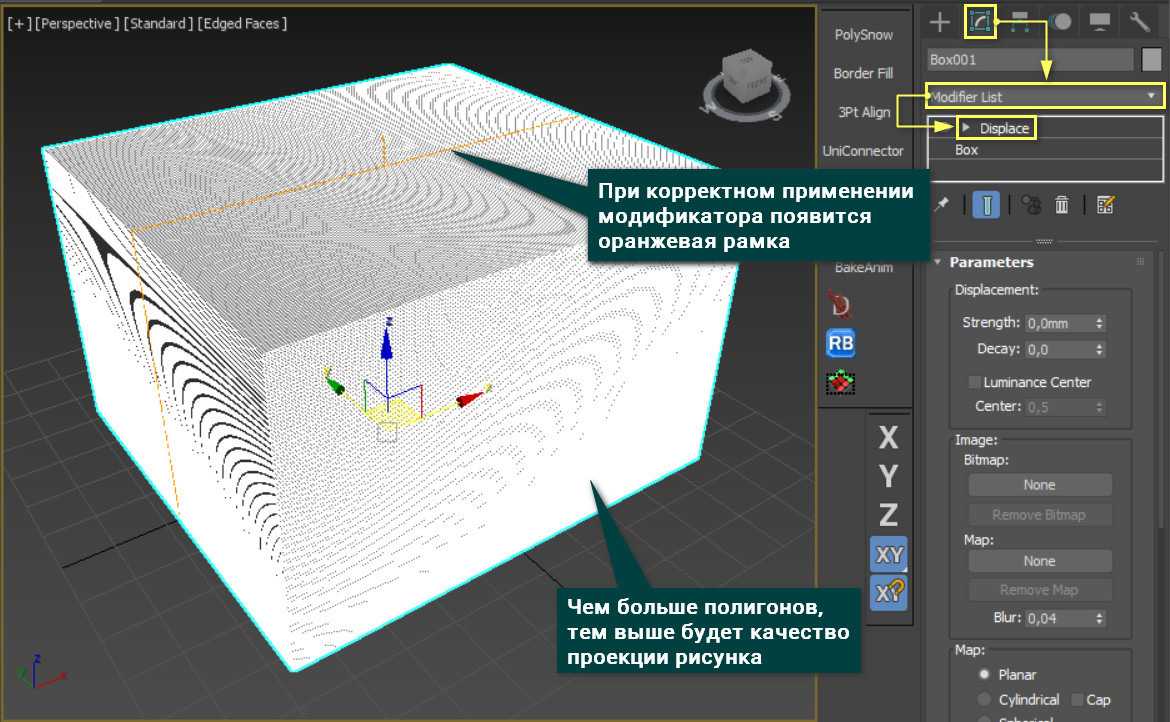Viewport: 1170px width, 722px height.
Task: Open Configure Modifier Sets icon
Action: pyautogui.click(x=1105, y=205)
